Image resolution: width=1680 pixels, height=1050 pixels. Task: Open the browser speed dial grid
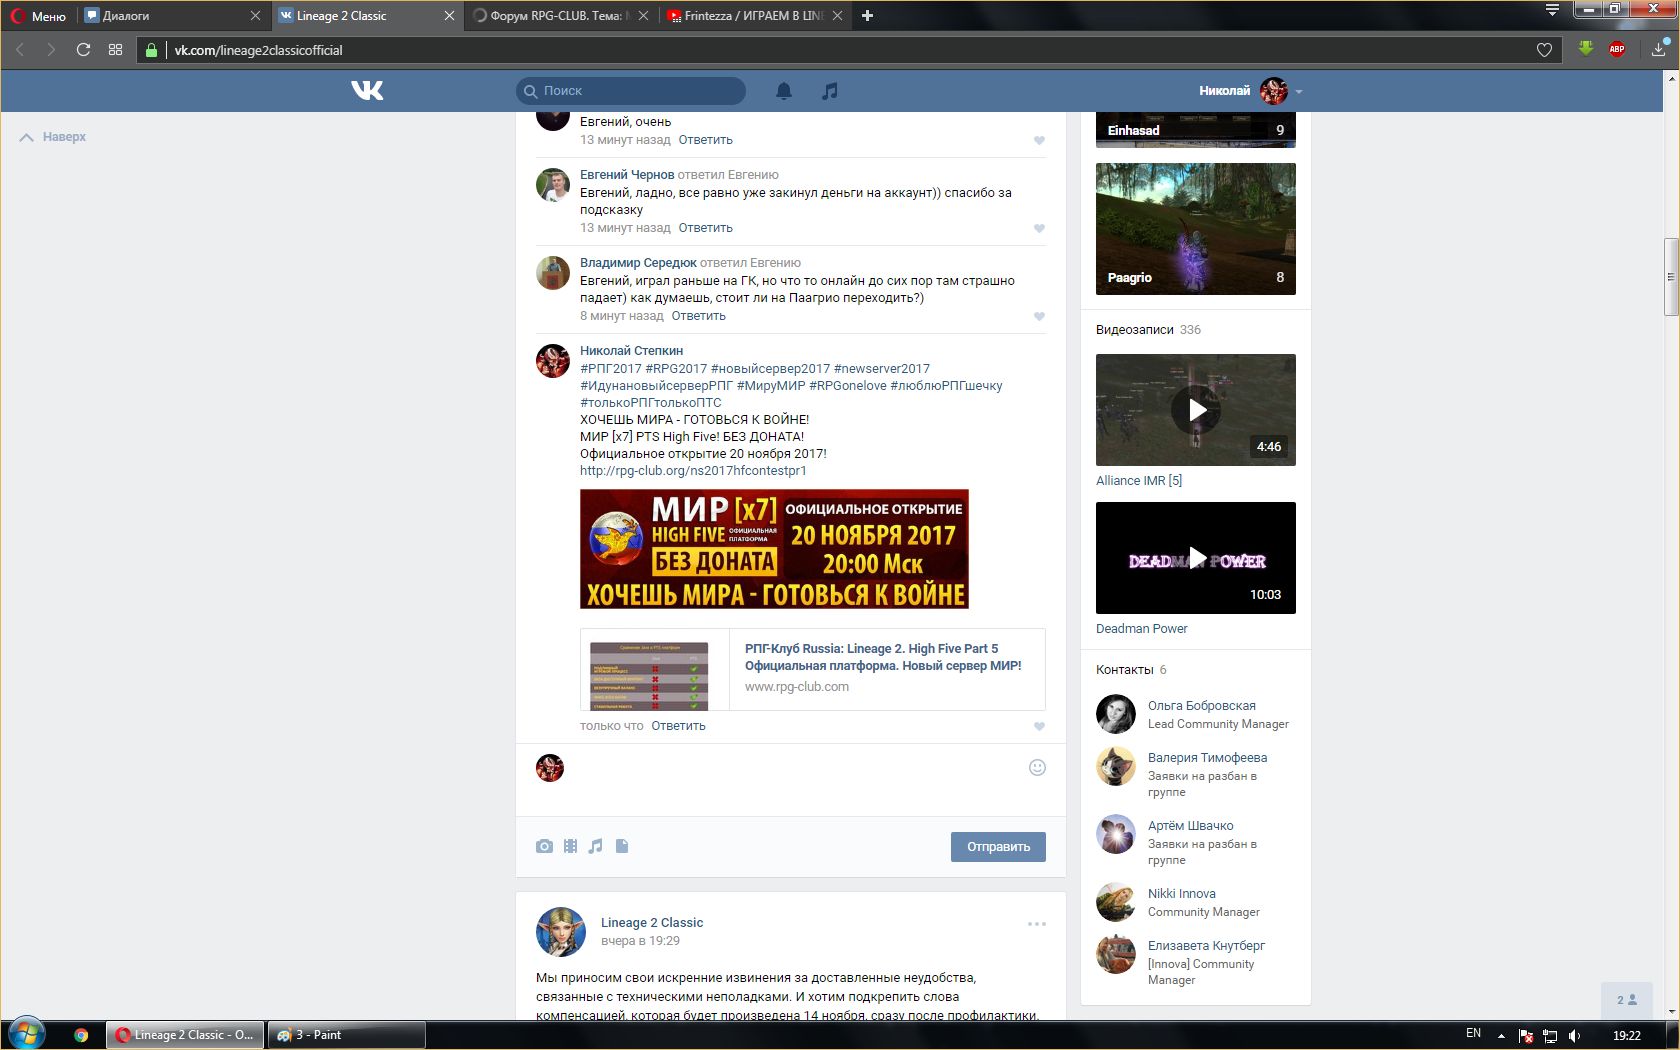tap(115, 50)
